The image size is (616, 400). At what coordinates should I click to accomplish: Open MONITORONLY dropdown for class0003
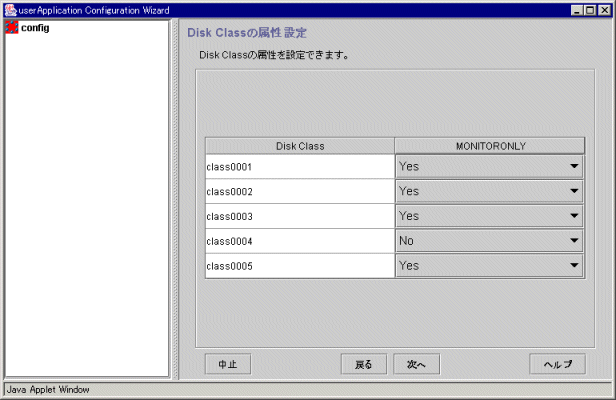tap(489, 216)
